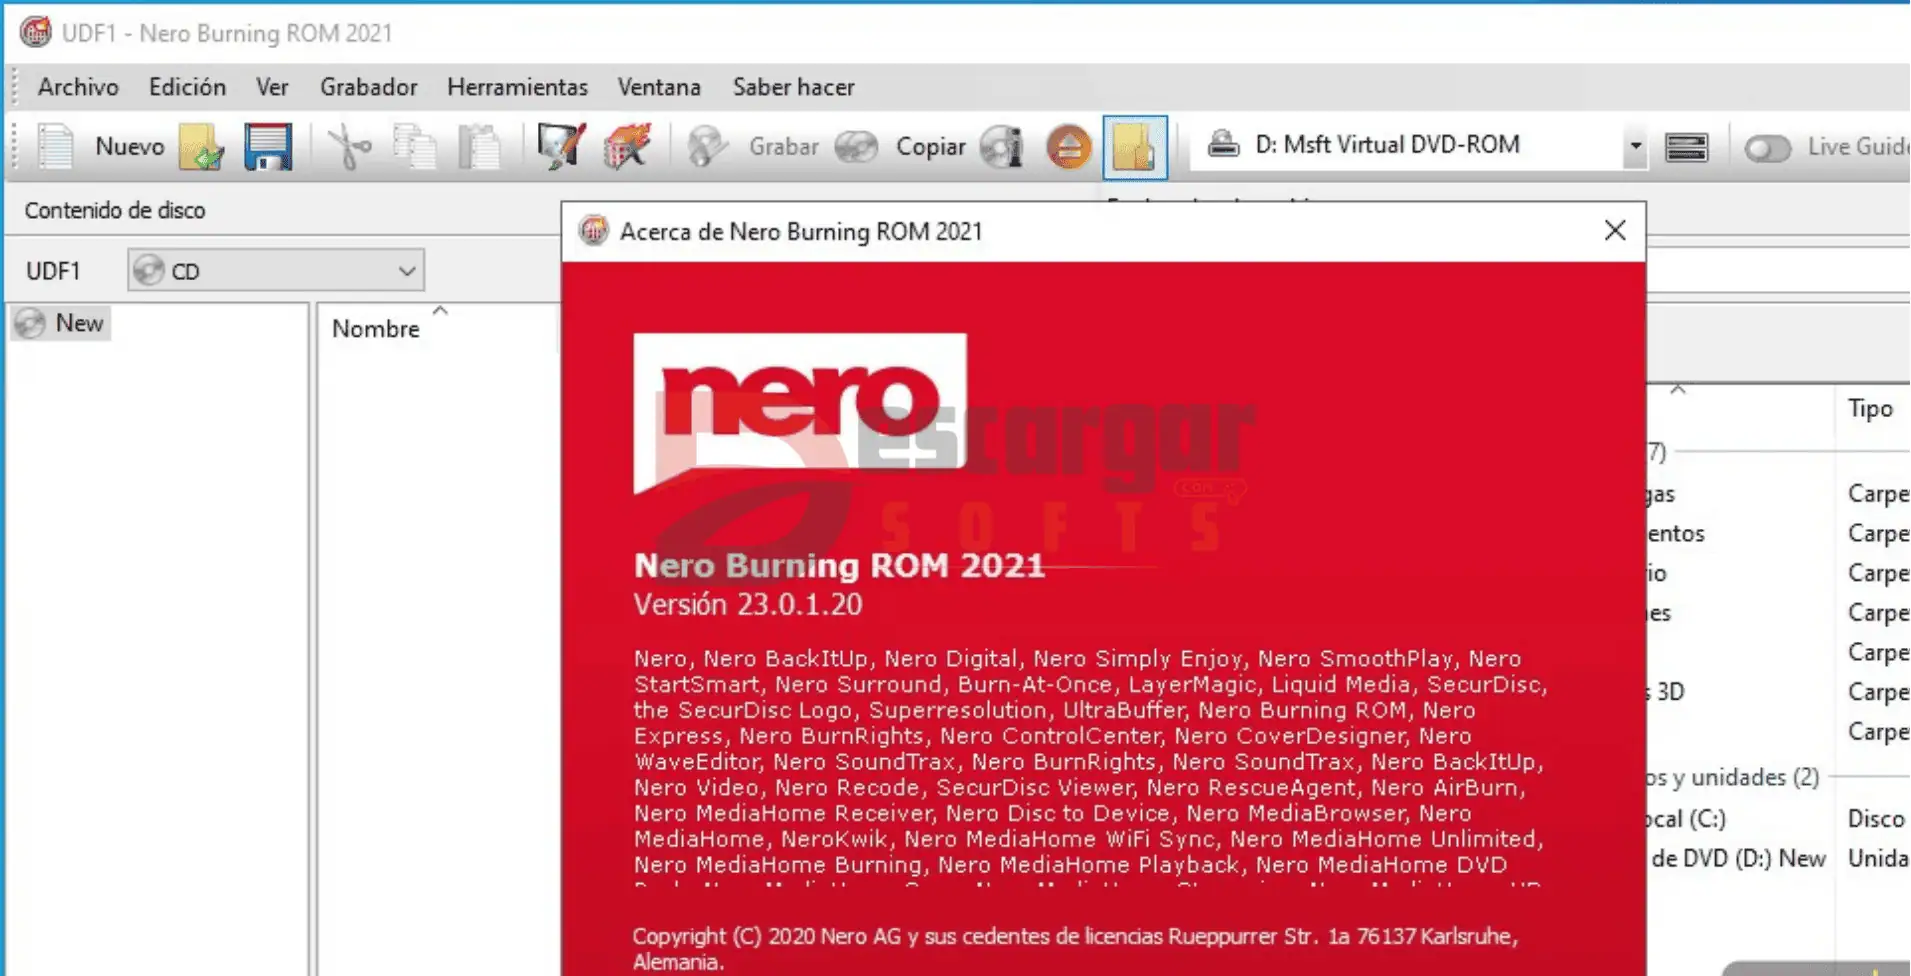Click the Nuevo new compilation icon
This screenshot has width=1911, height=976.
click(58, 147)
